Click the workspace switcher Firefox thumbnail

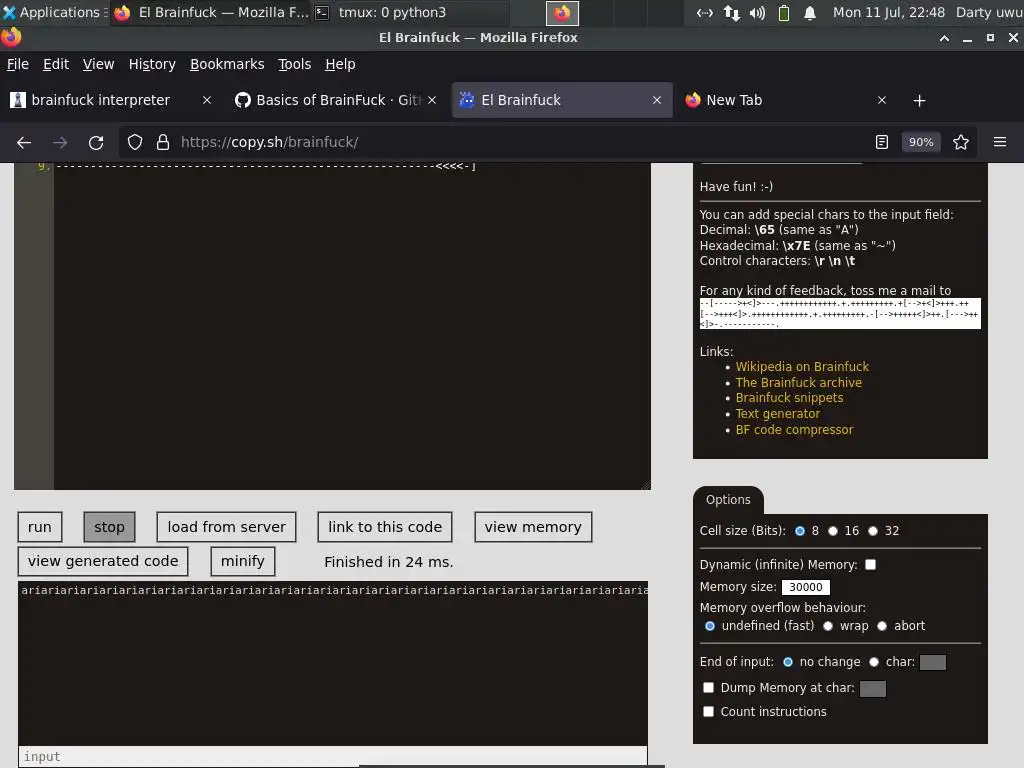tap(562, 13)
